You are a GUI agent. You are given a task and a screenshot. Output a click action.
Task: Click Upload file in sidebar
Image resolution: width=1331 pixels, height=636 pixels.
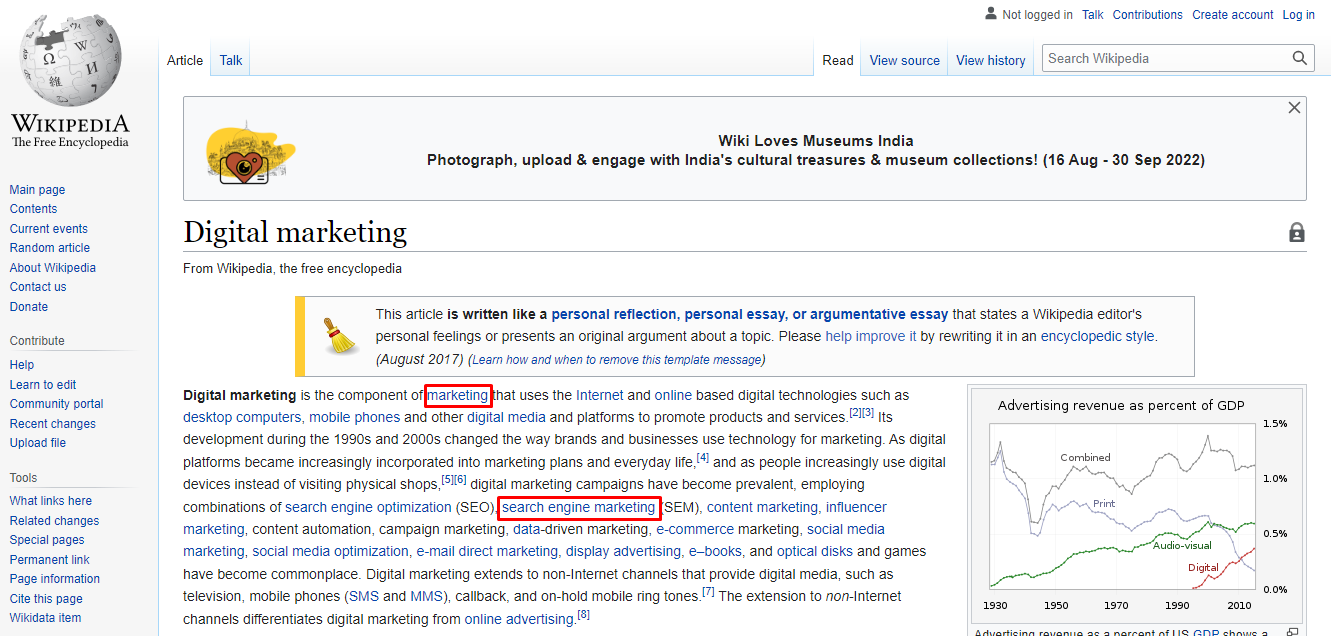[x=38, y=443]
